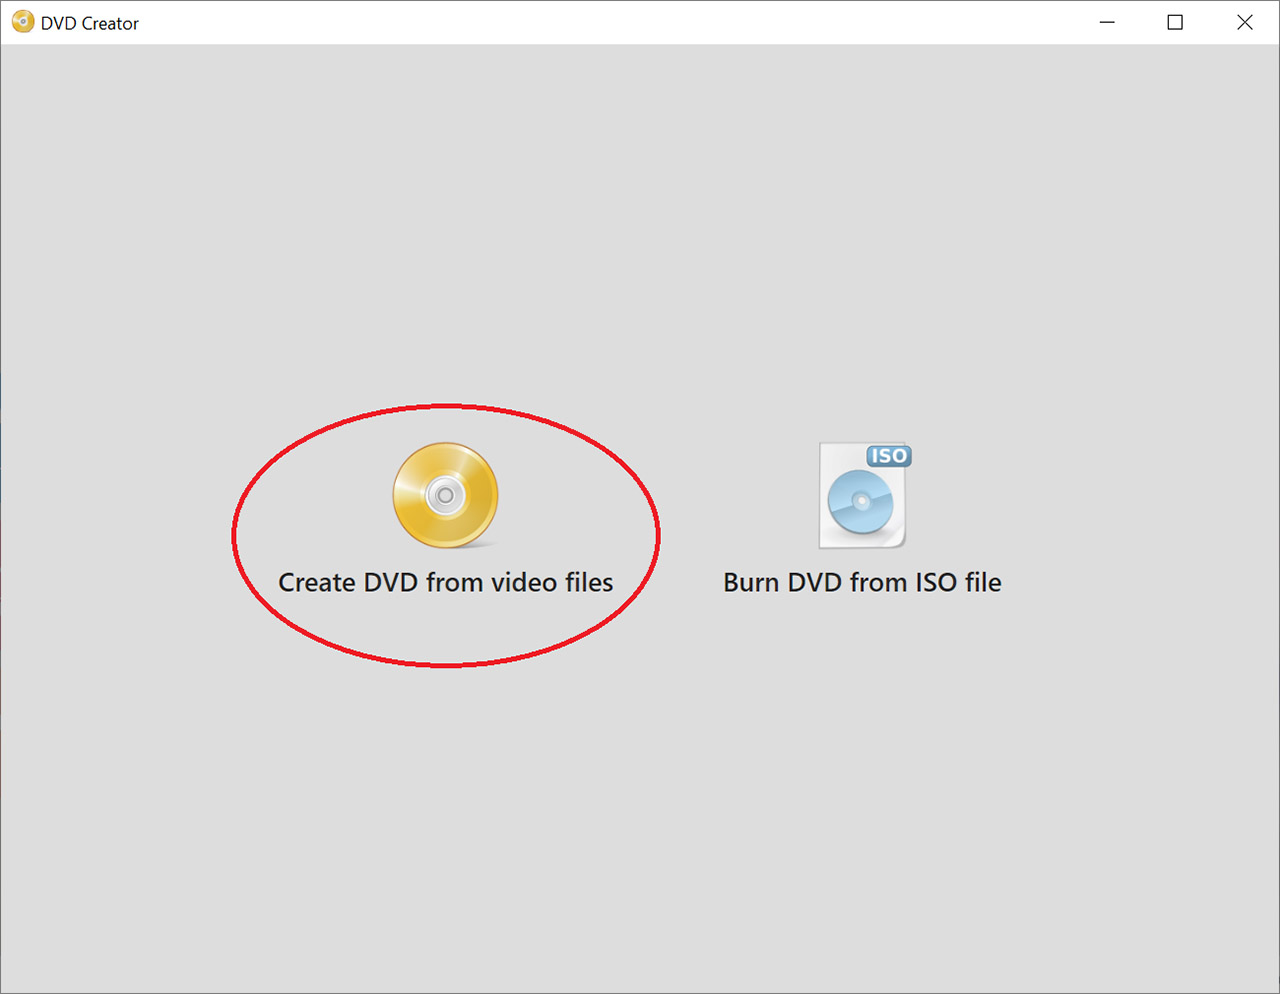Minimize the DVD Creator window
The image size is (1280, 994).
coord(1107,22)
